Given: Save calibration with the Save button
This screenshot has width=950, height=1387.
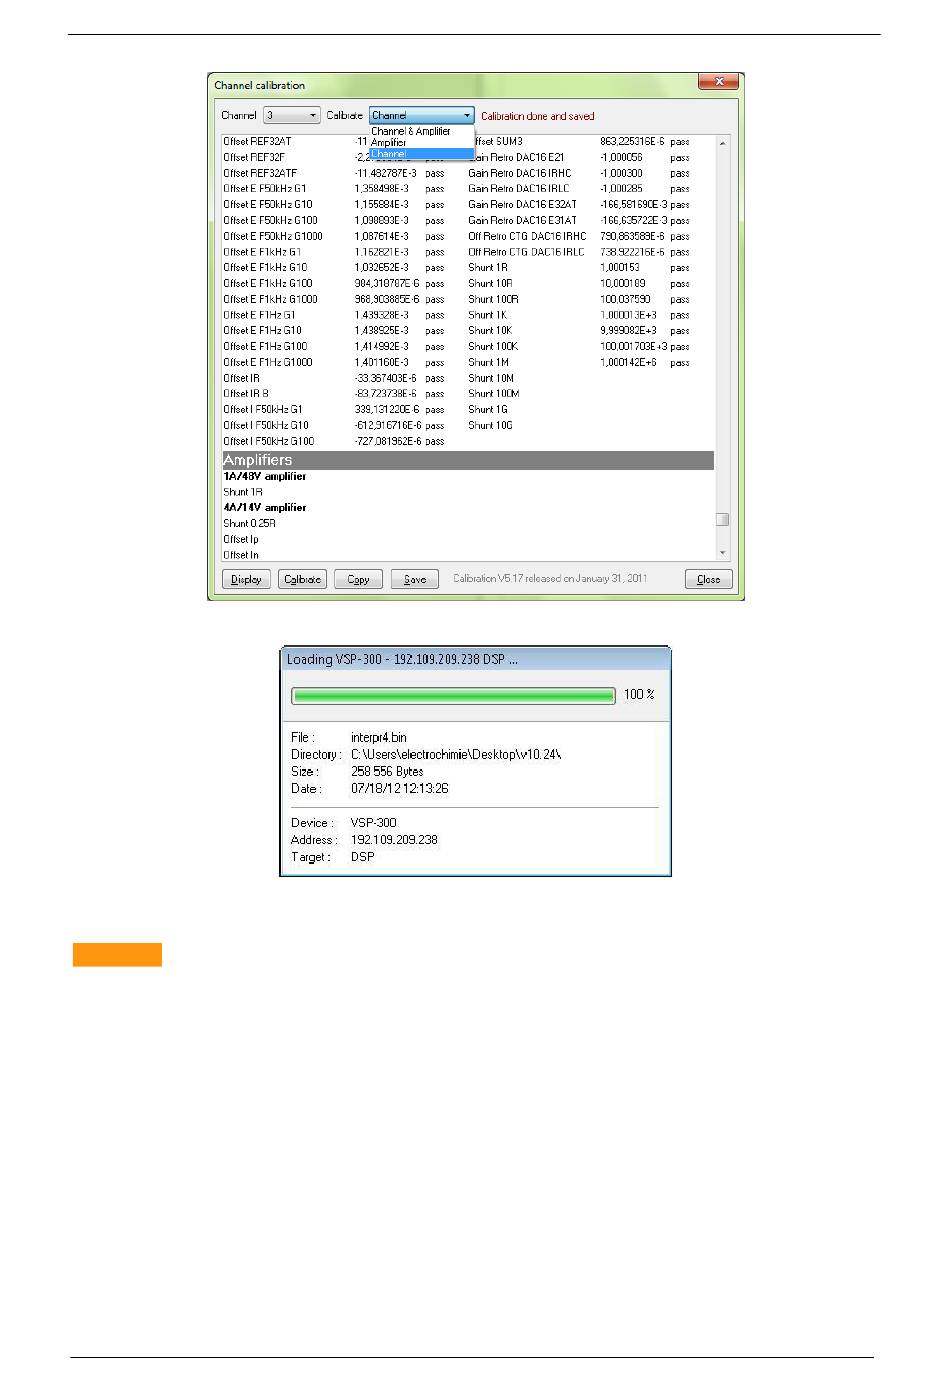Looking at the screenshot, I should [x=415, y=580].
